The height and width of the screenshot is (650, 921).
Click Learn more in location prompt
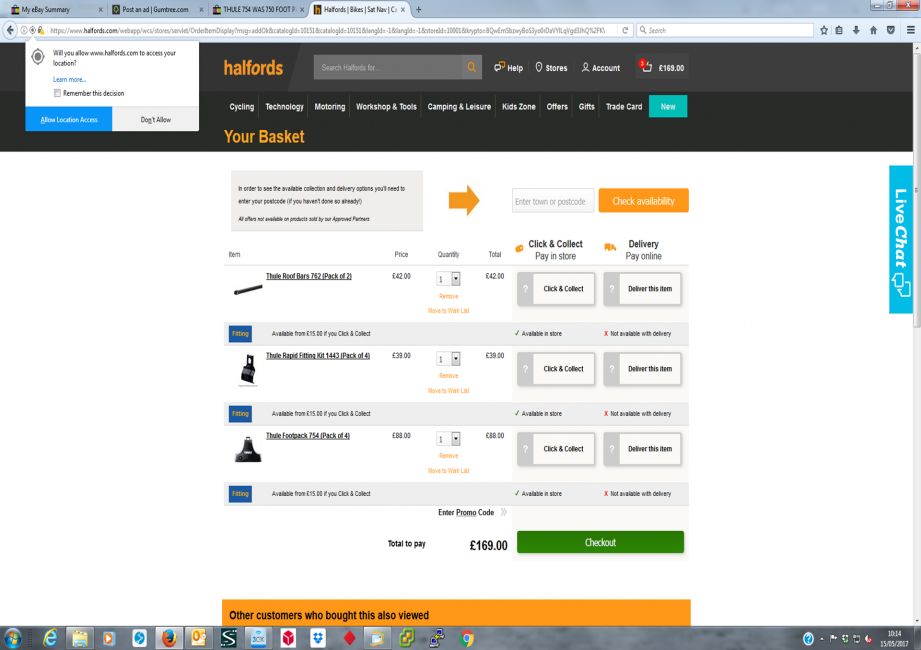click(x=69, y=79)
